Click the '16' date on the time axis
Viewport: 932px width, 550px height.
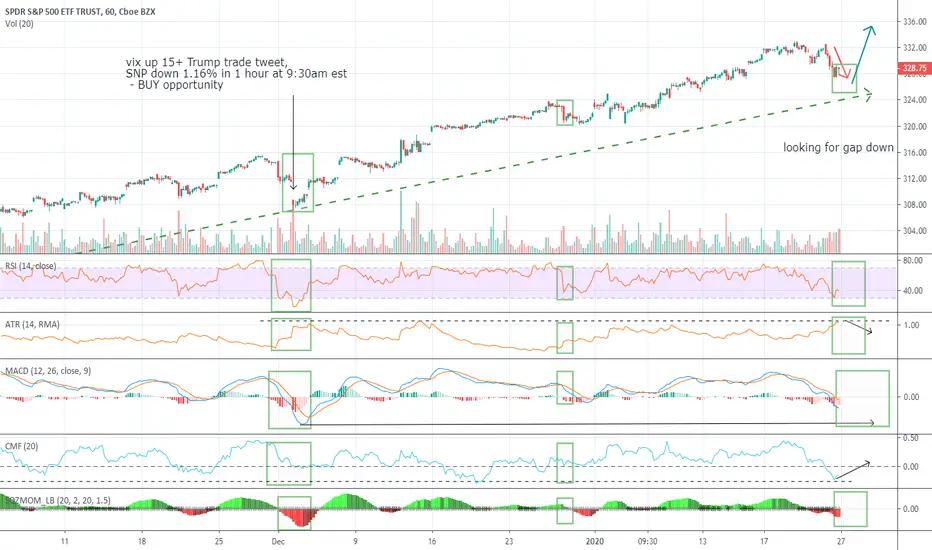432,541
